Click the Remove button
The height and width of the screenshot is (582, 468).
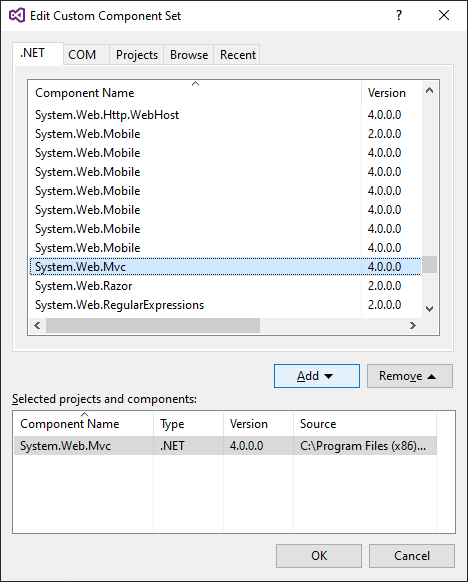[x=410, y=376]
